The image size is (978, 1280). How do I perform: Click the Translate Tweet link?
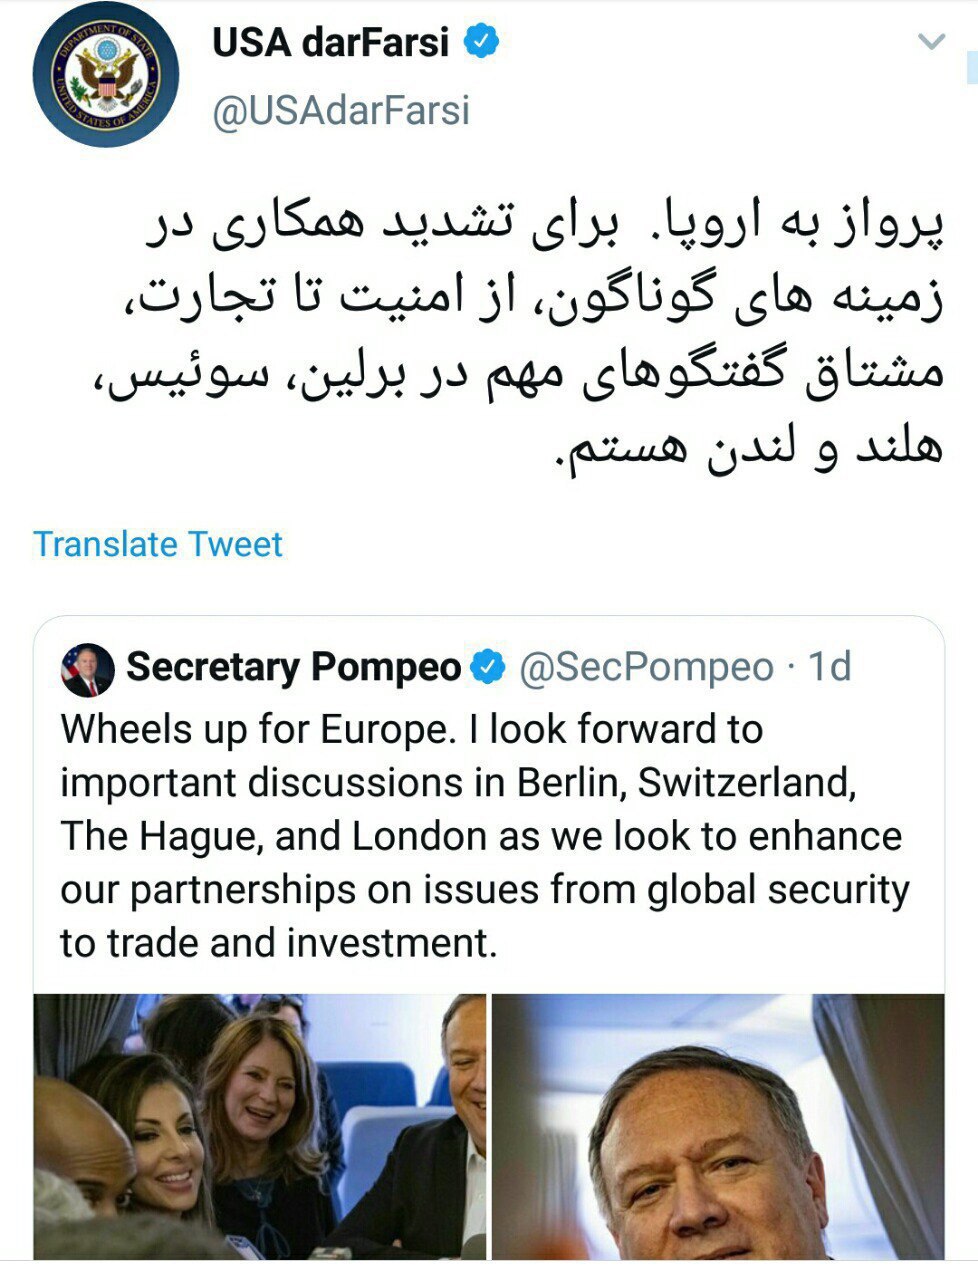tap(158, 544)
